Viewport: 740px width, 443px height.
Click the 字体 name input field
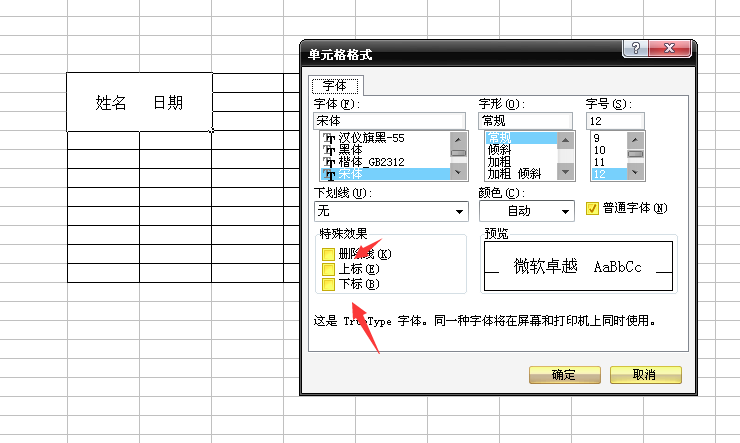point(389,121)
